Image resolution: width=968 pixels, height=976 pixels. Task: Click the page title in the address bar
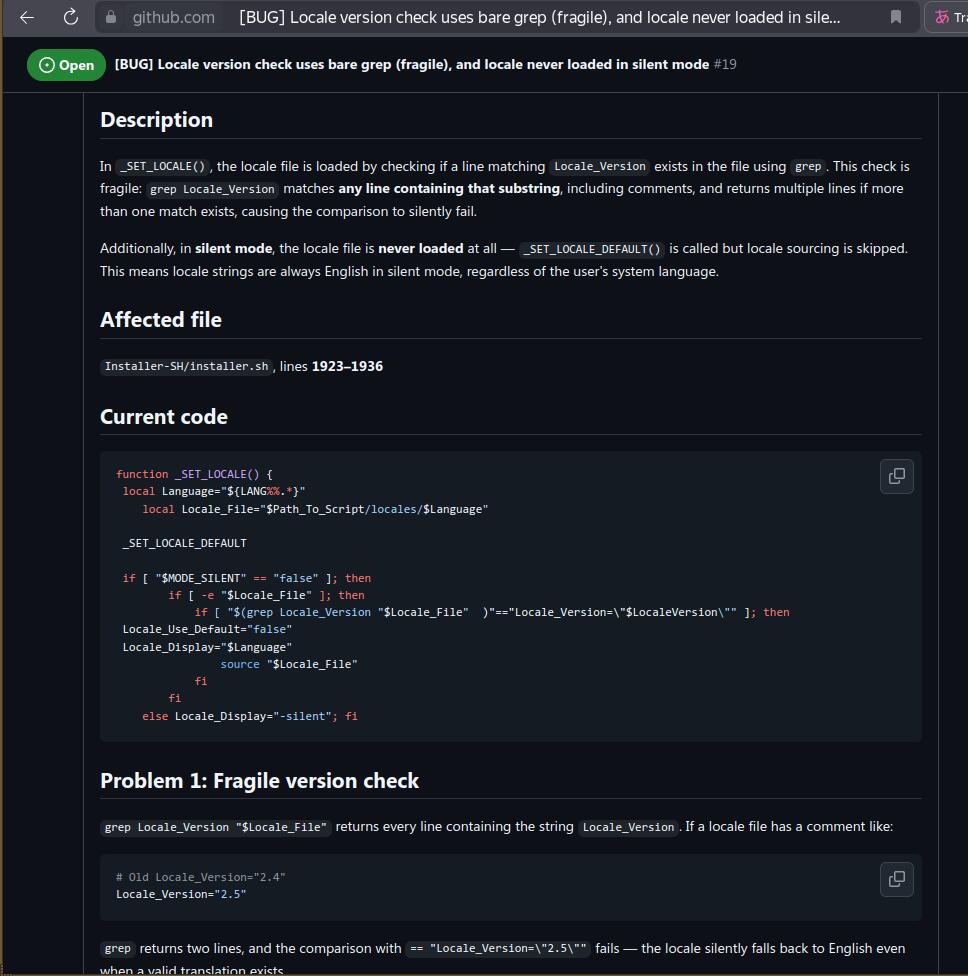[540, 17]
